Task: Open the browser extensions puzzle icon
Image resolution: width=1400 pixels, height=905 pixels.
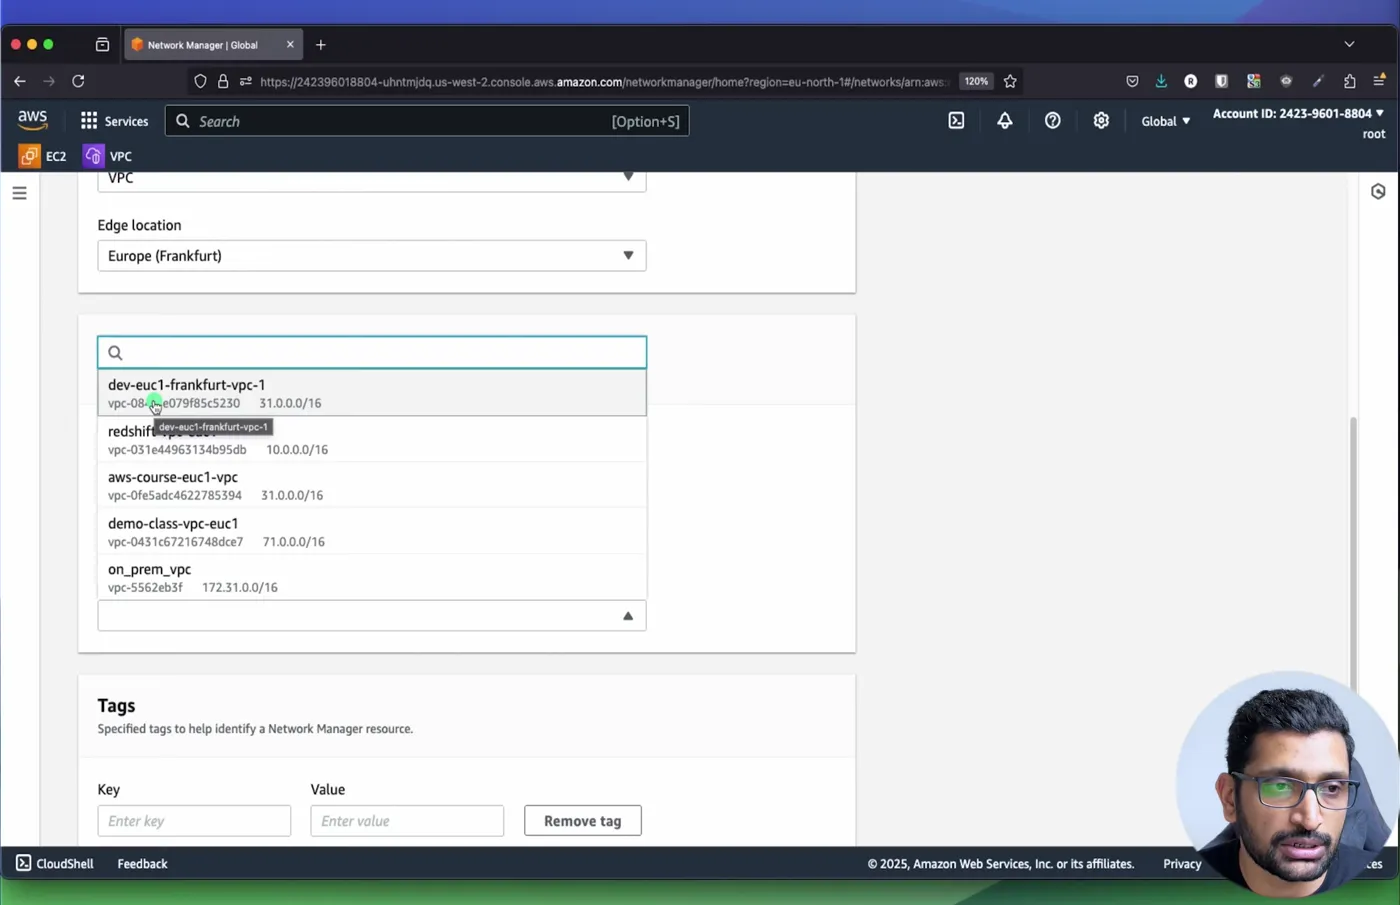Action: (x=1349, y=81)
